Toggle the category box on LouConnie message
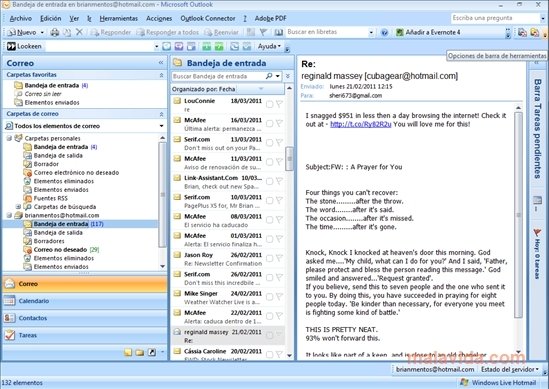 pyautogui.click(x=269, y=104)
